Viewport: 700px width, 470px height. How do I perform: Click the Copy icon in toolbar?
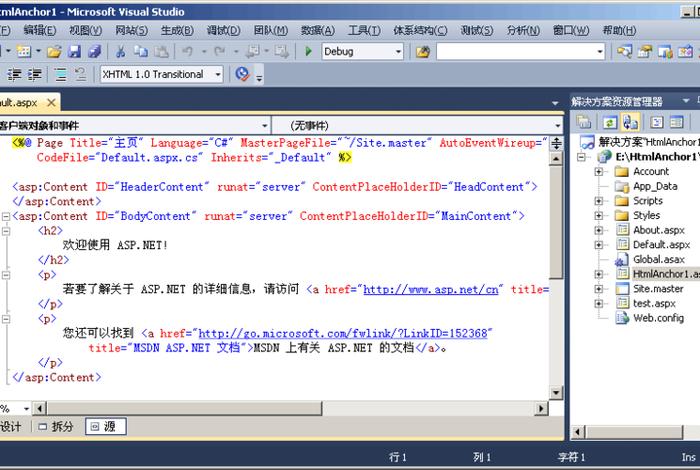(141, 52)
